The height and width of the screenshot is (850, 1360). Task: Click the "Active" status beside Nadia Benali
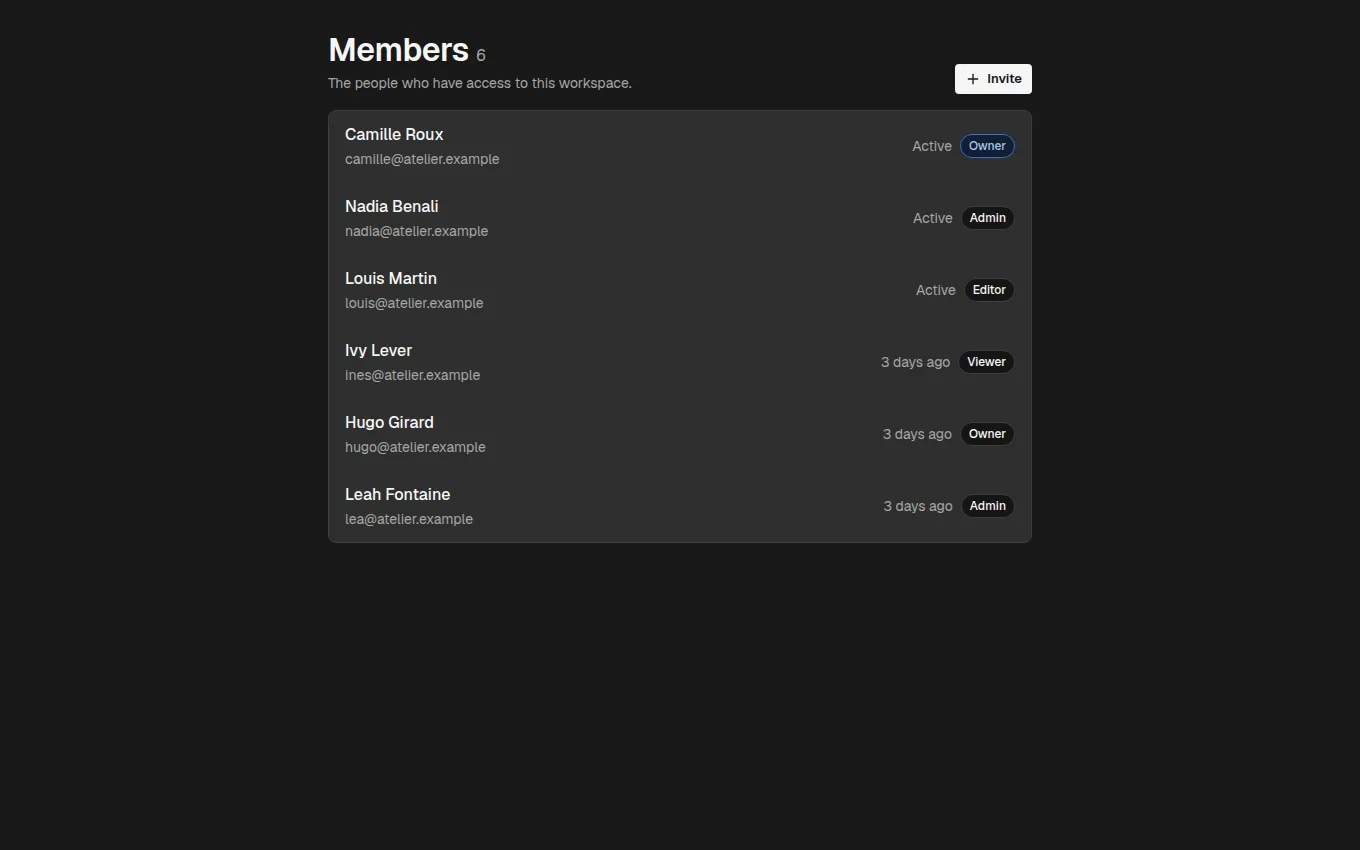[933, 218]
